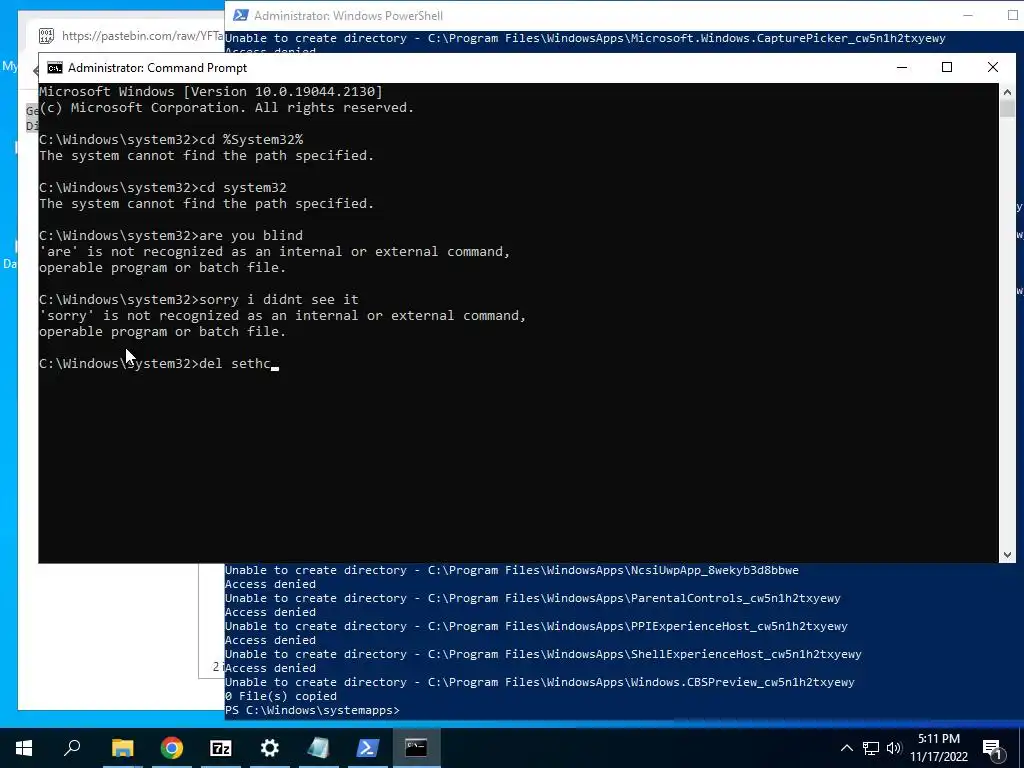This screenshot has width=1024, height=768.
Task: Open the Action Center notifications icon
Action: 993,748
